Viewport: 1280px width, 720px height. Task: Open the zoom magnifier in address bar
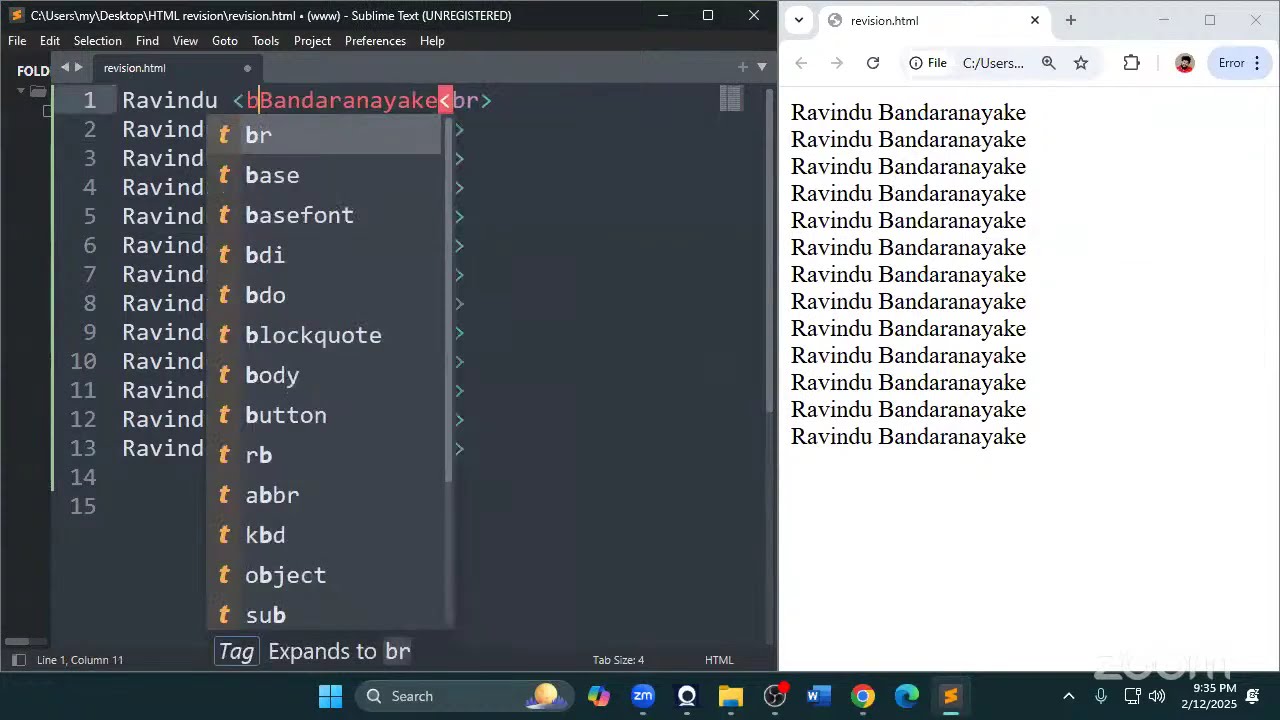coord(1048,63)
